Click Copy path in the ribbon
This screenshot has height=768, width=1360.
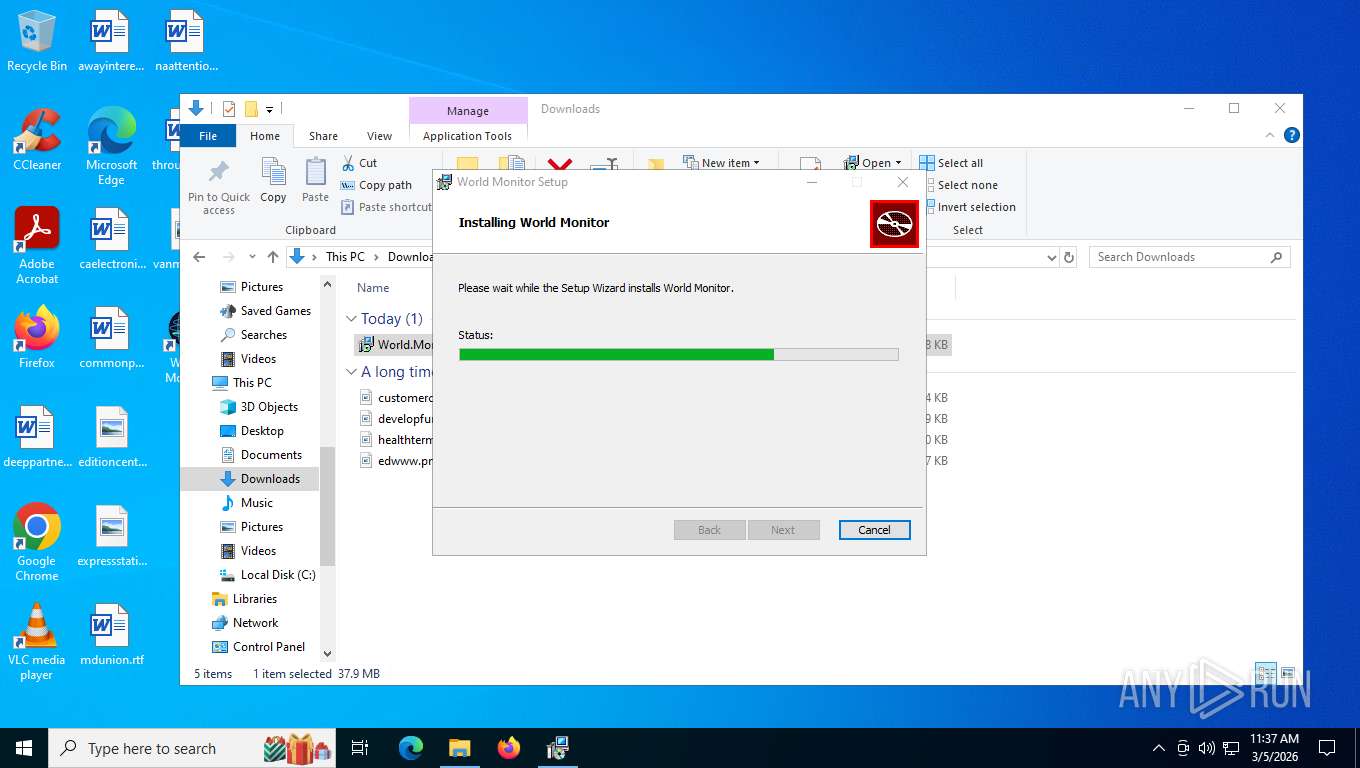(x=376, y=185)
